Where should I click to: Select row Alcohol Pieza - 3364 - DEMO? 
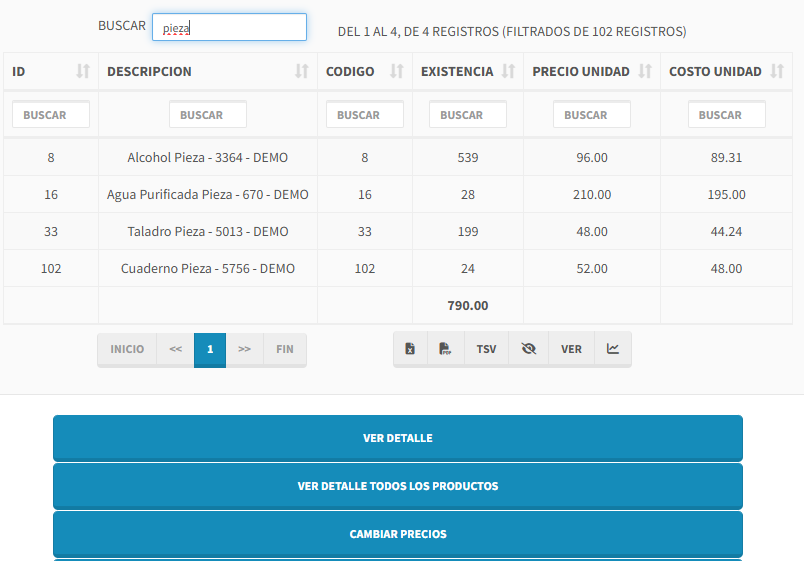[x=398, y=157]
